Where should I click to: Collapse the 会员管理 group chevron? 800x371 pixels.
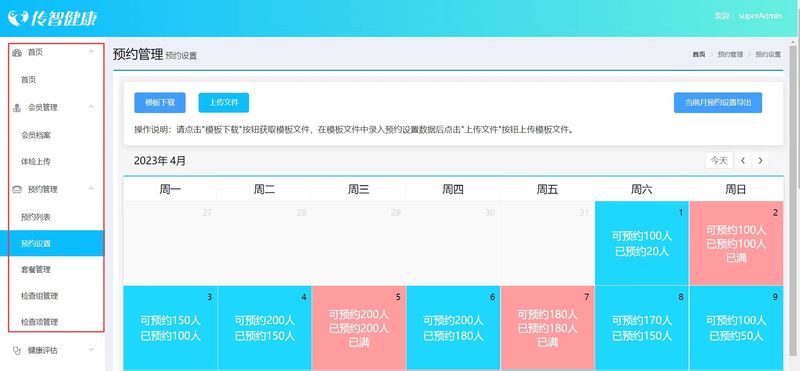(91, 107)
